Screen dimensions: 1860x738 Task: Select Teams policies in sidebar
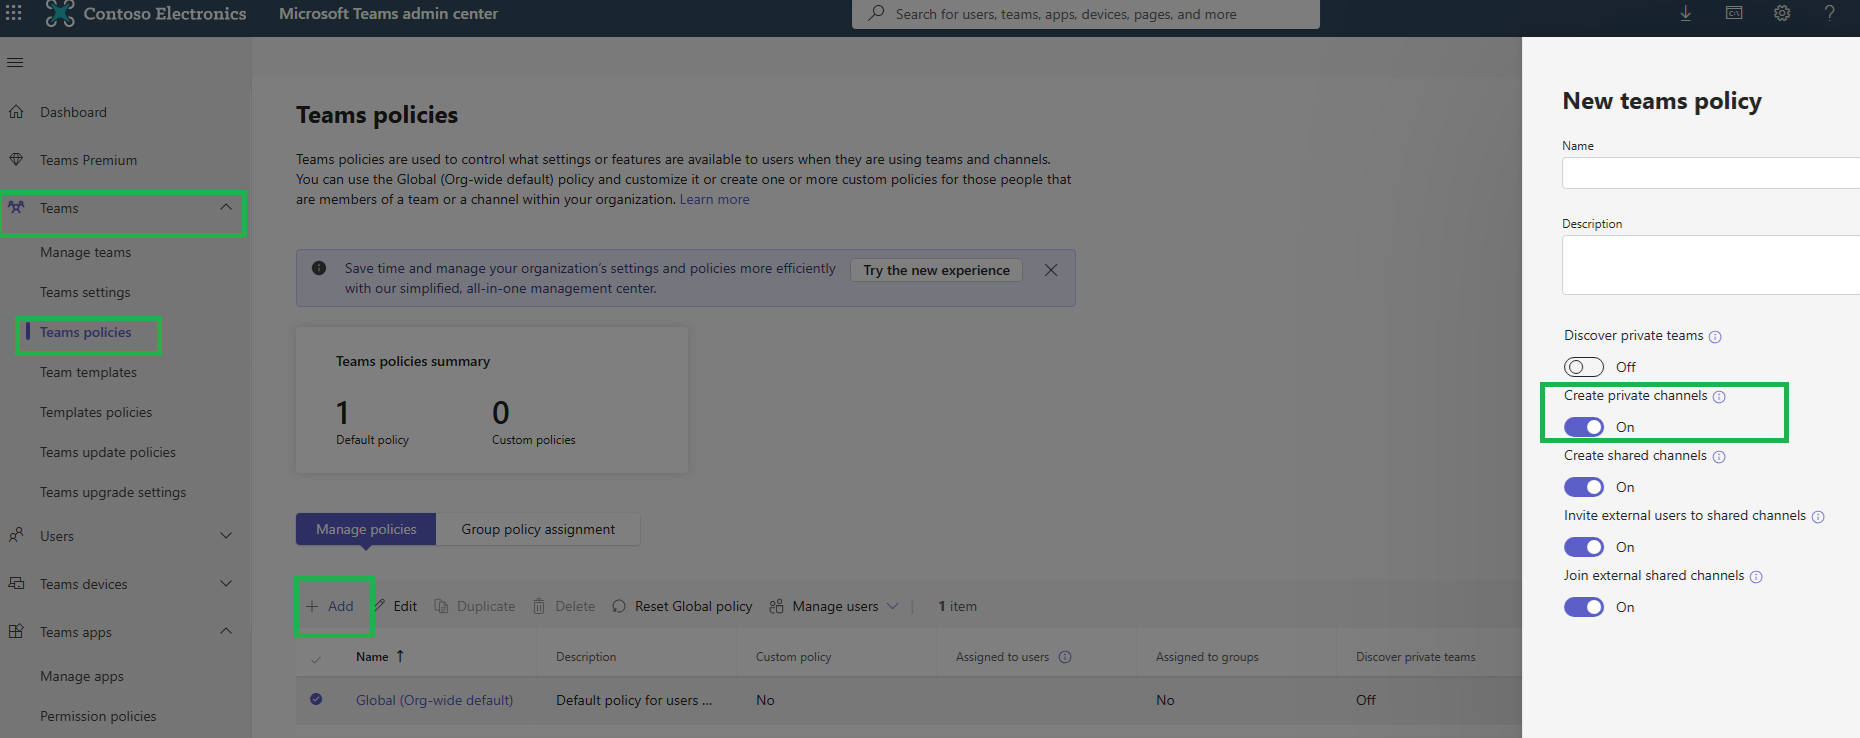coord(86,332)
